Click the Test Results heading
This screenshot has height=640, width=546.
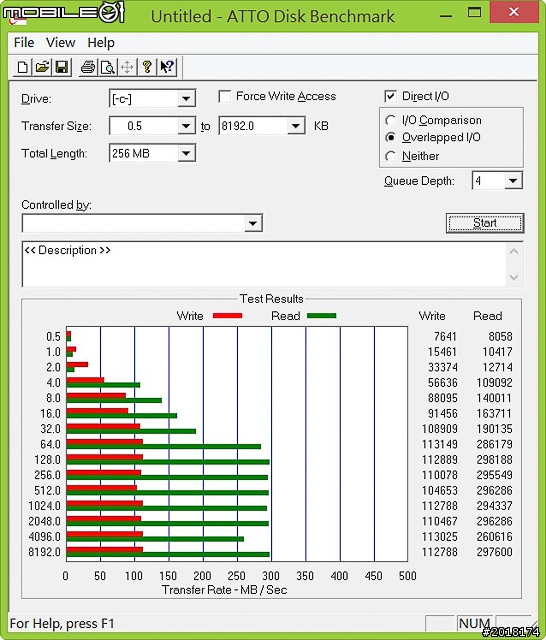[271, 299]
